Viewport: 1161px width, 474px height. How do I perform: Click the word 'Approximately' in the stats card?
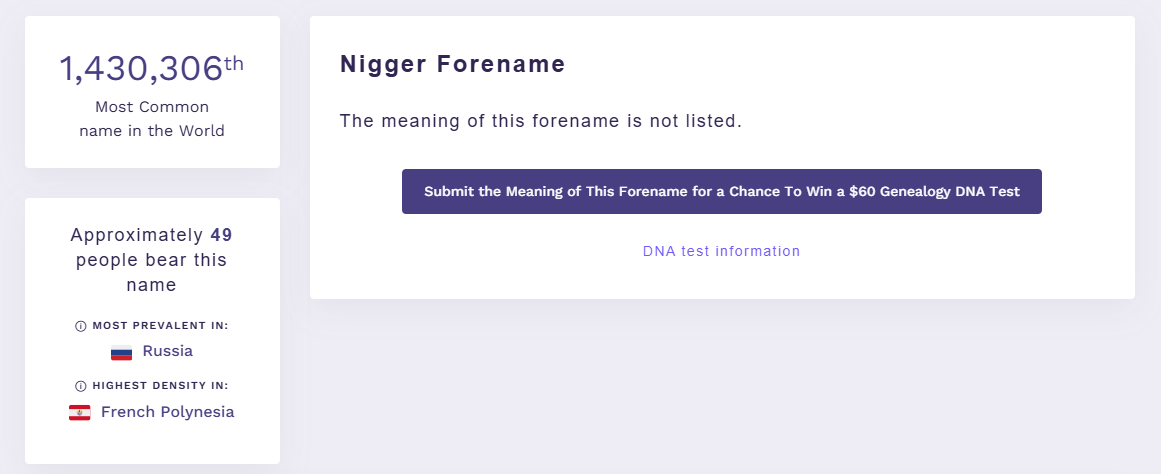136,236
